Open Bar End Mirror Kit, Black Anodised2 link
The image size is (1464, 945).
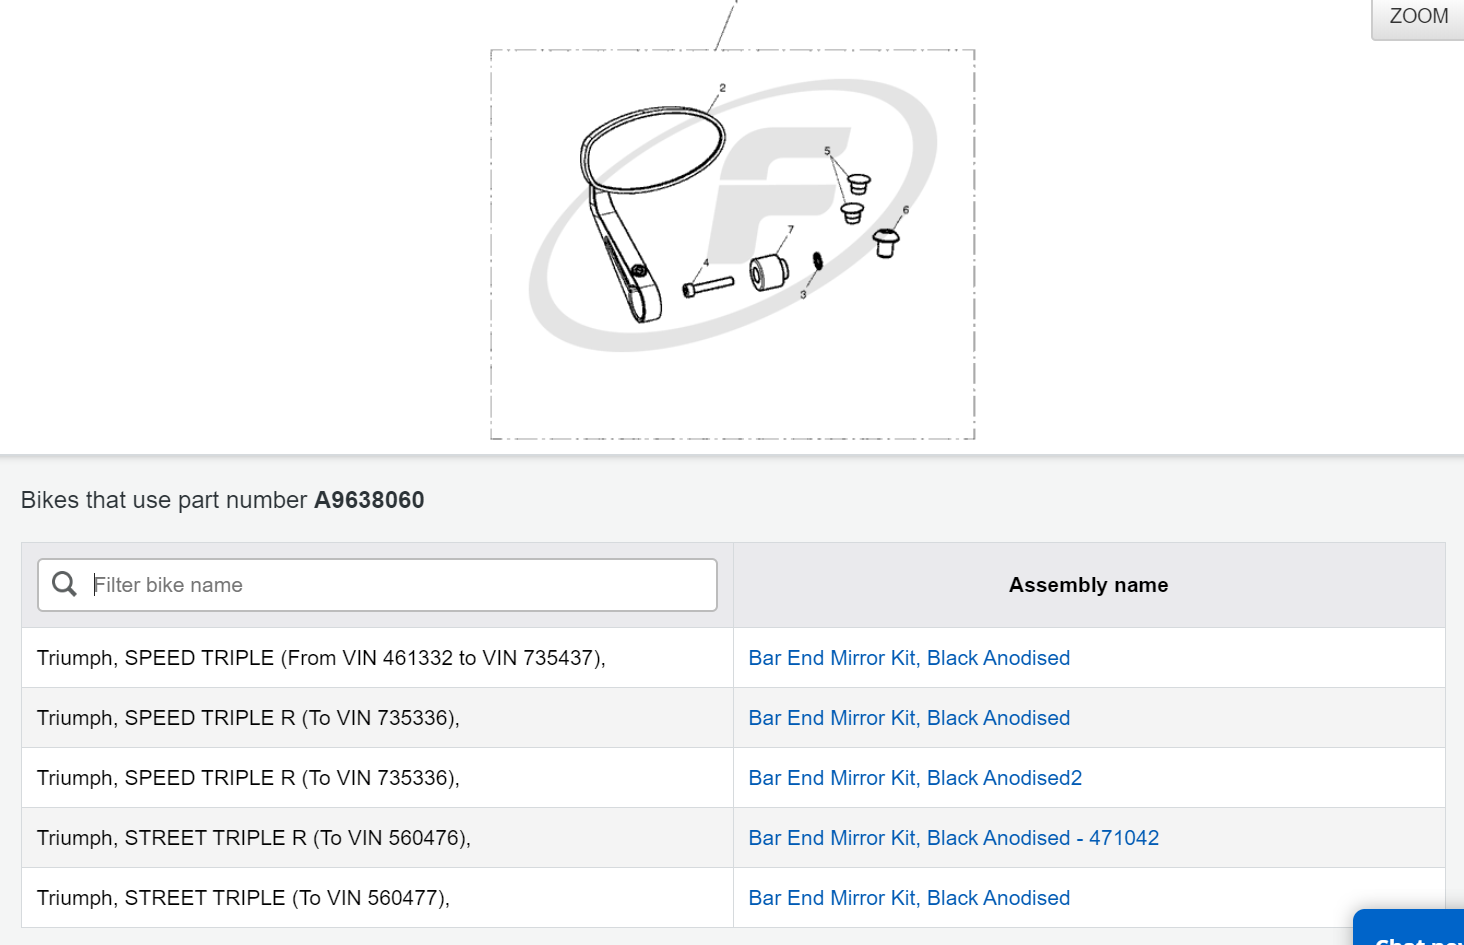[914, 778]
